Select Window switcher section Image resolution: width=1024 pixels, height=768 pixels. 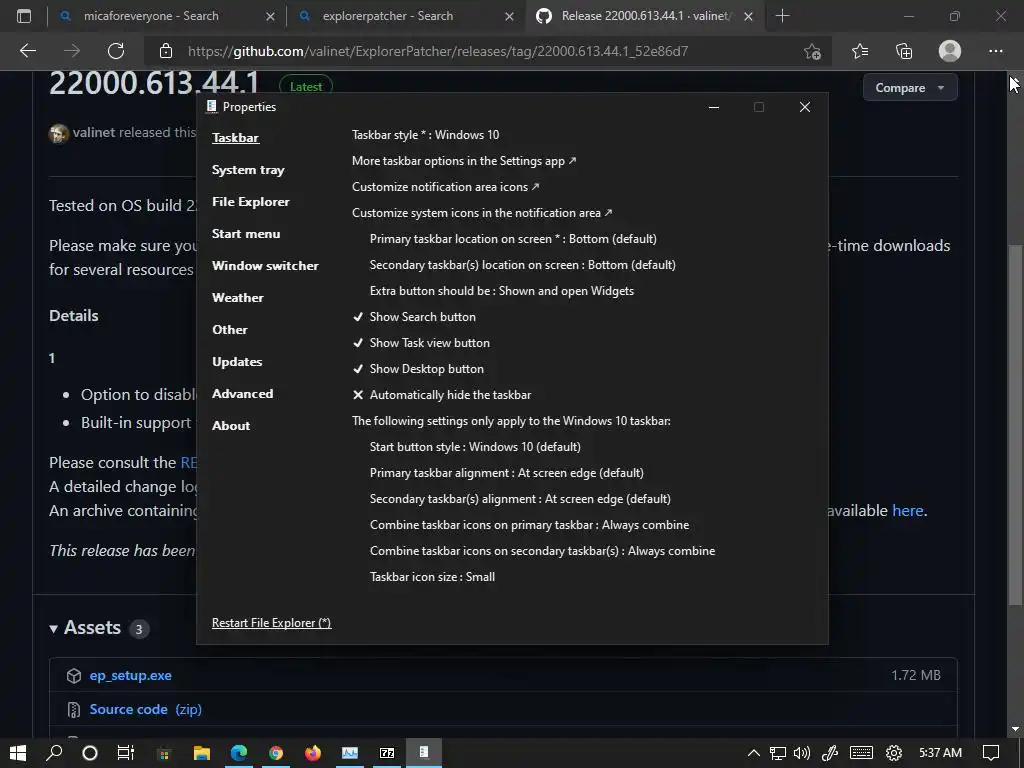click(265, 266)
